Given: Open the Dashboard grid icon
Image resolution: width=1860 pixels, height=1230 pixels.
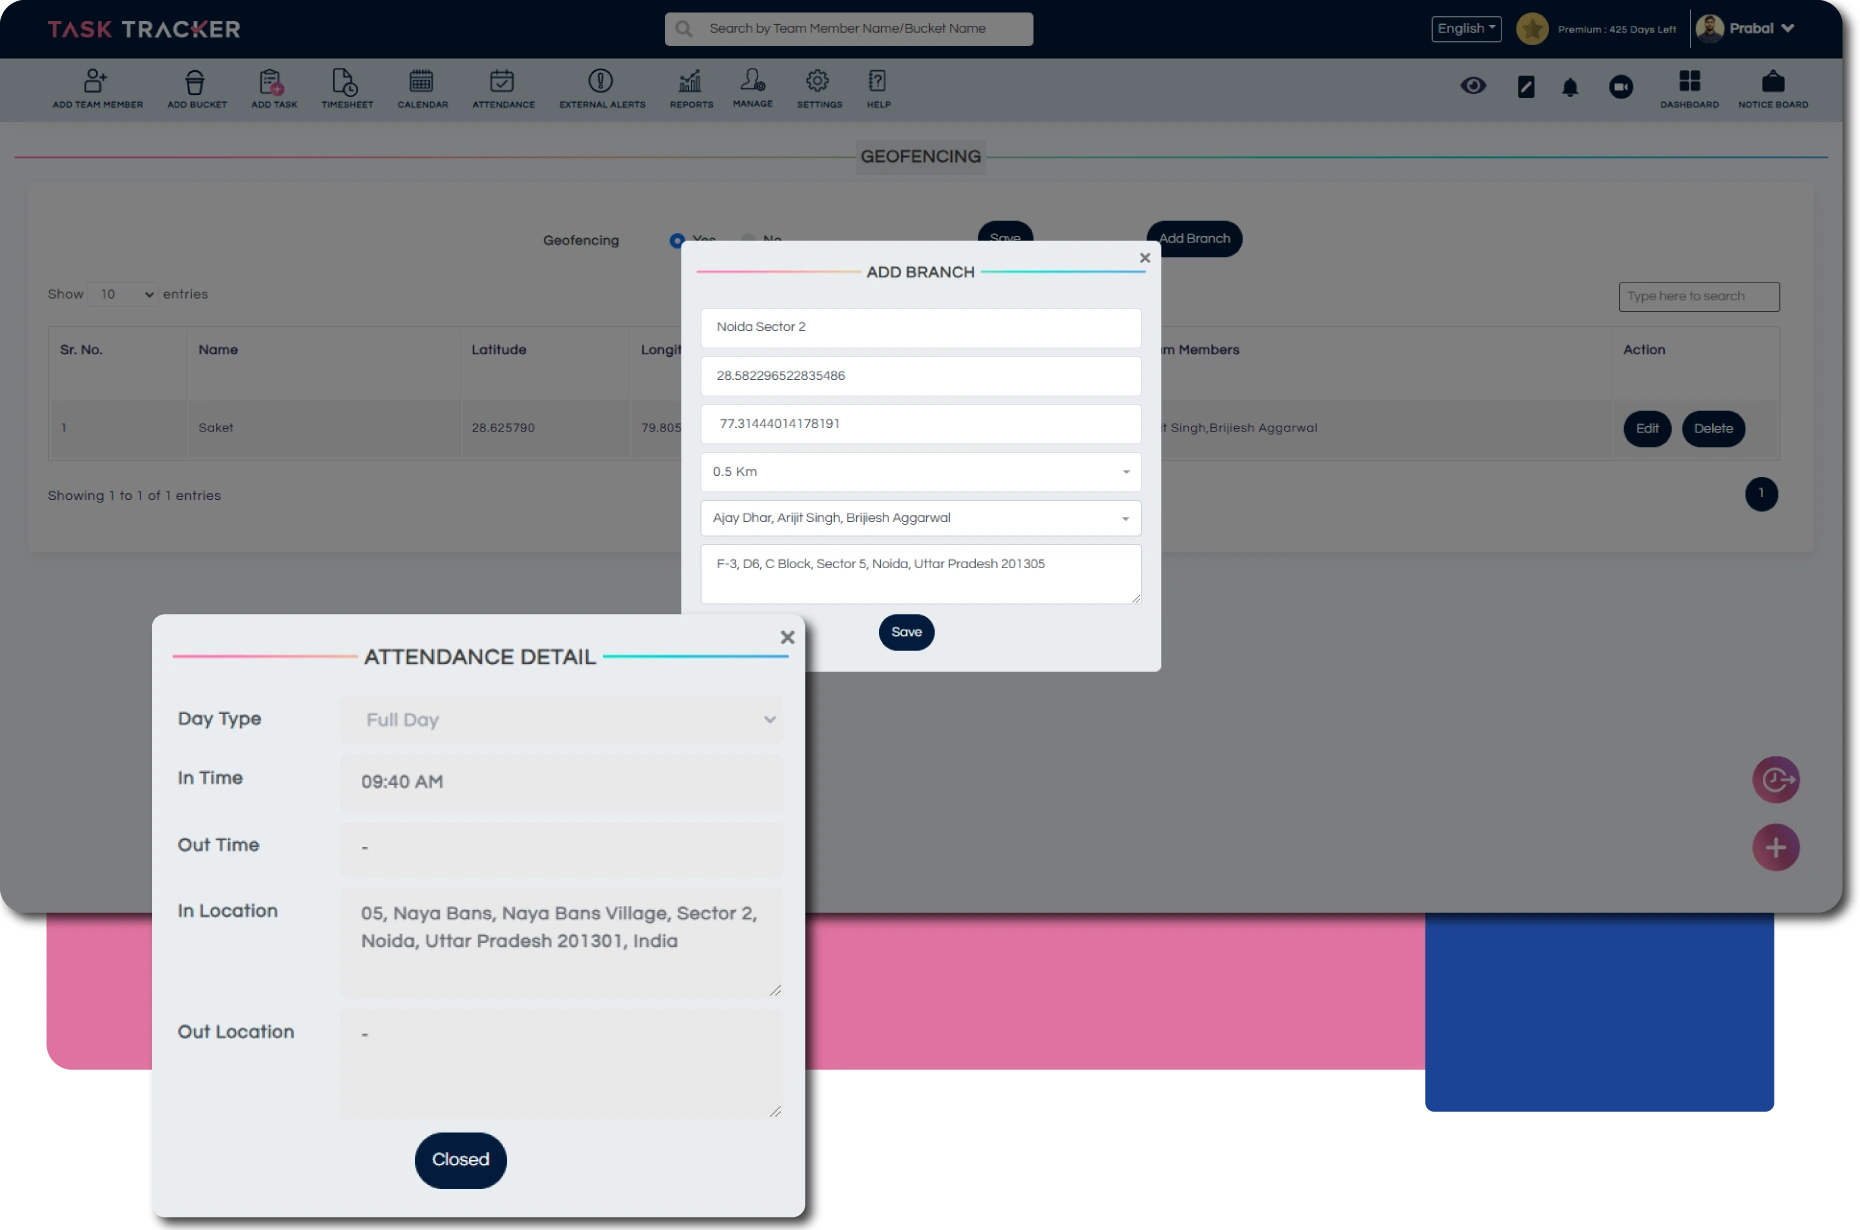Looking at the screenshot, I should (x=1689, y=88).
